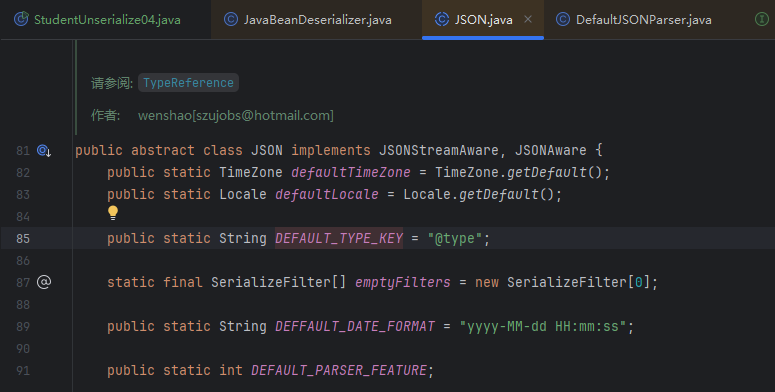Viewport: 775px width, 392px height.
Task: Click line number 81 in gutter
Action: [x=23, y=150]
